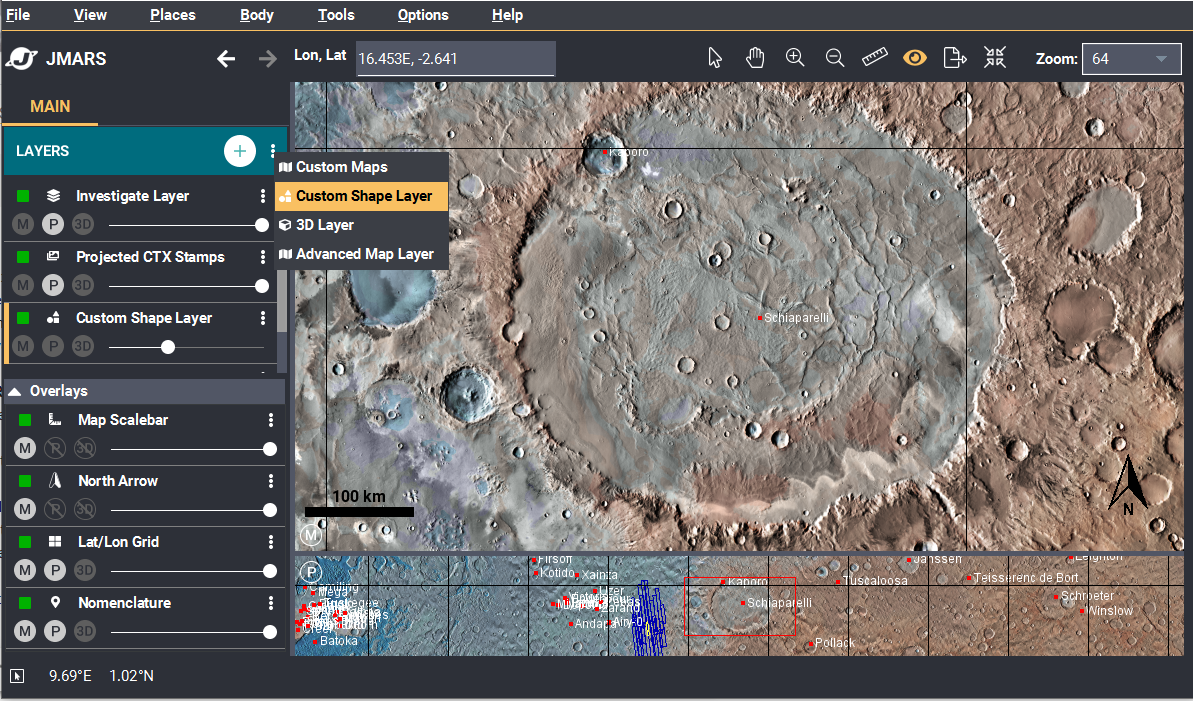Open the File menu

click(17, 14)
